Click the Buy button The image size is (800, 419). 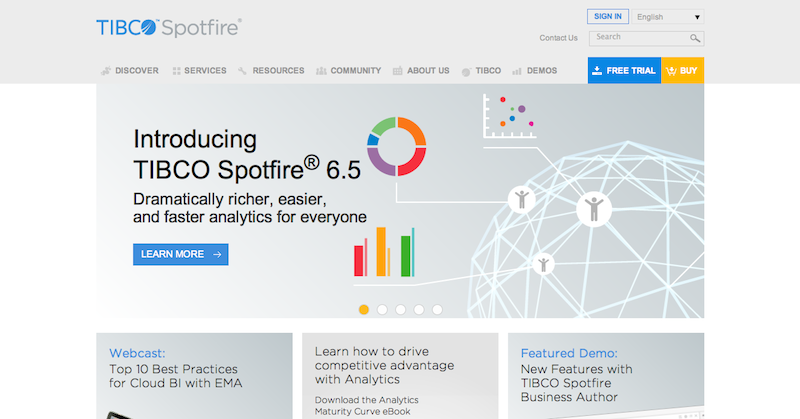pyautogui.click(x=683, y=70)
